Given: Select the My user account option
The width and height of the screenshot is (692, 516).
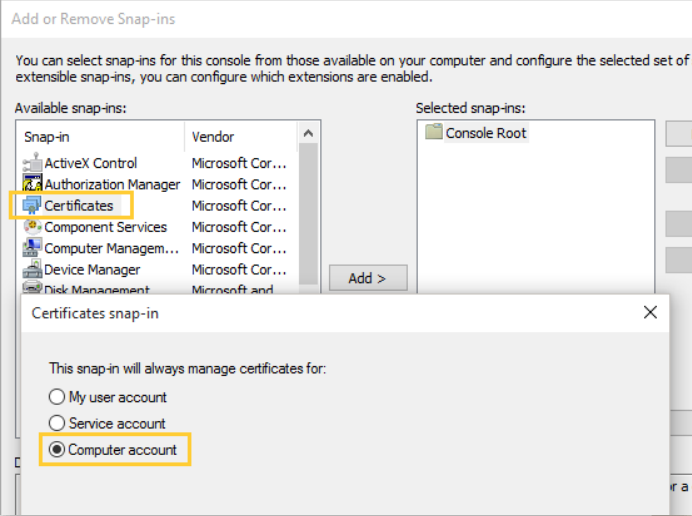Looking at the screenshot, I should coord(57,397).
